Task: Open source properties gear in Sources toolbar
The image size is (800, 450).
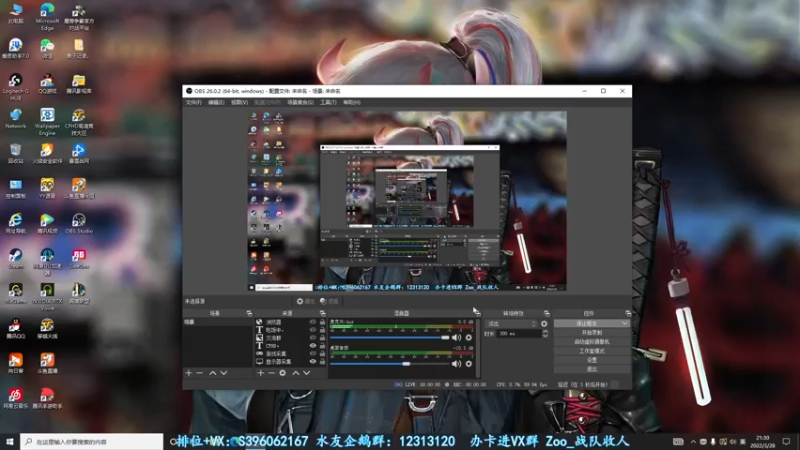Action: (x=283, y=373)
